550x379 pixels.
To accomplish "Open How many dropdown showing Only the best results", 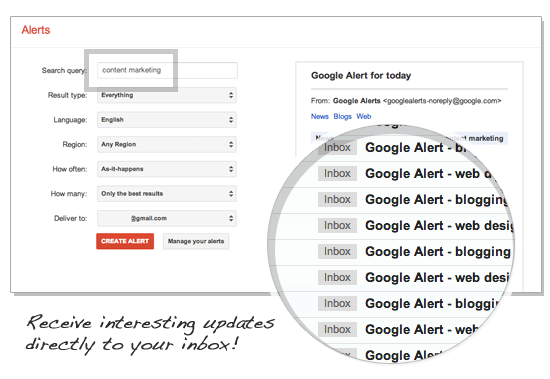I will [x=167, y=194].
